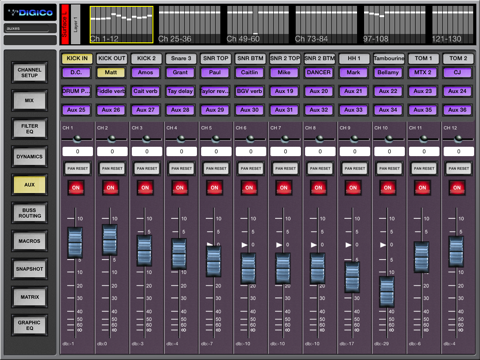Select the Ch 25-36 fader bank thumbnail

pos(189,25)
